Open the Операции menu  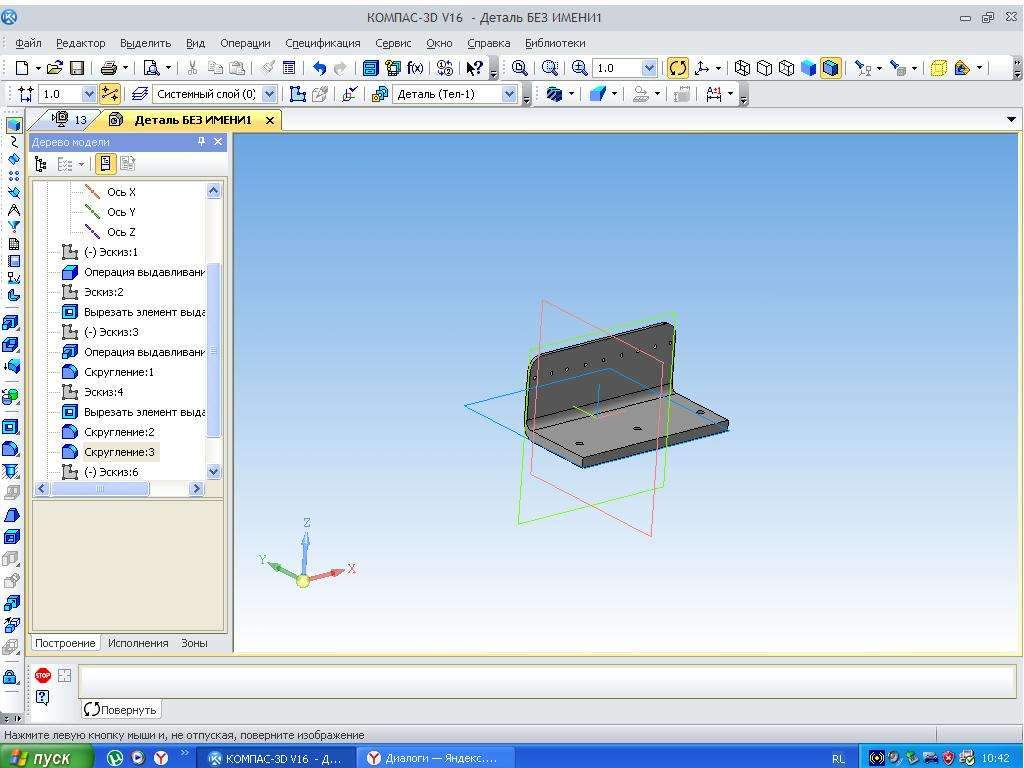(245, 43)
